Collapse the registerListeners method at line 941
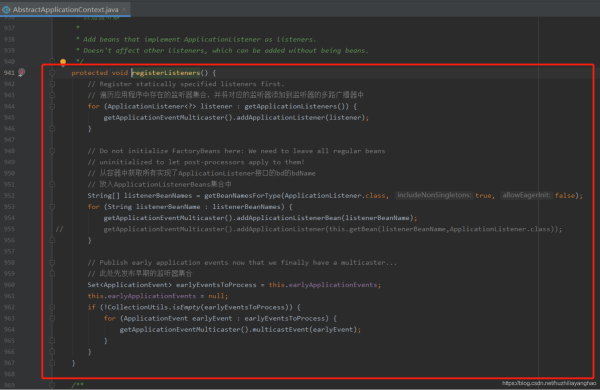The width and height of the screenshot is (600, 390). (x=52, y=73)
